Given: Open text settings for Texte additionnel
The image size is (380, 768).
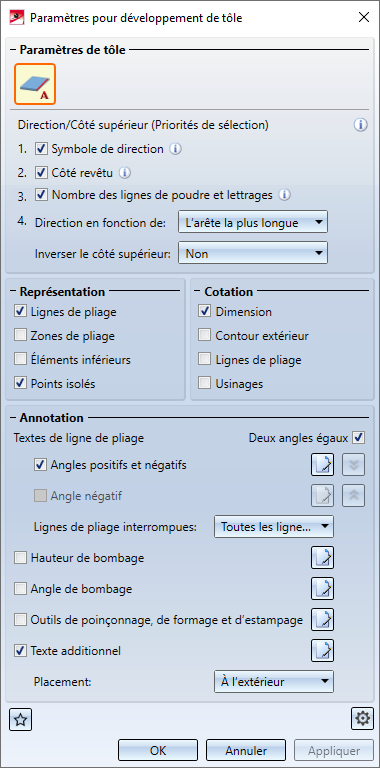Looking at the screenshot, I should pyautogui.click(x=323, y=651).
